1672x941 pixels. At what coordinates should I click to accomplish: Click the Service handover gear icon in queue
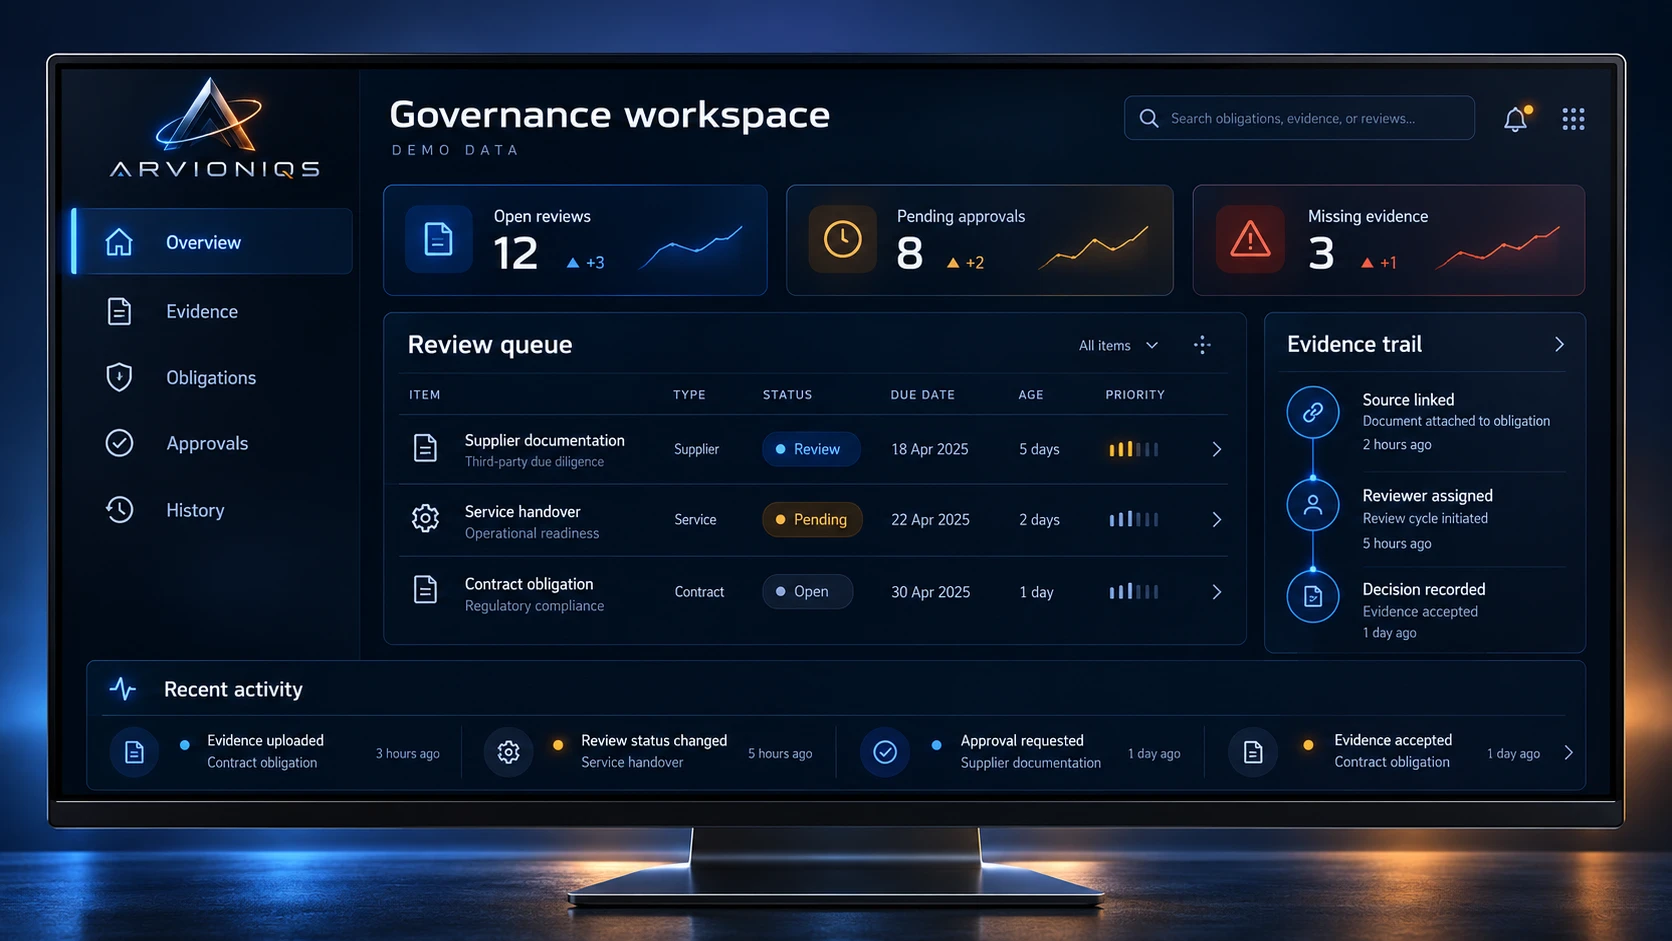coord(425,518)
